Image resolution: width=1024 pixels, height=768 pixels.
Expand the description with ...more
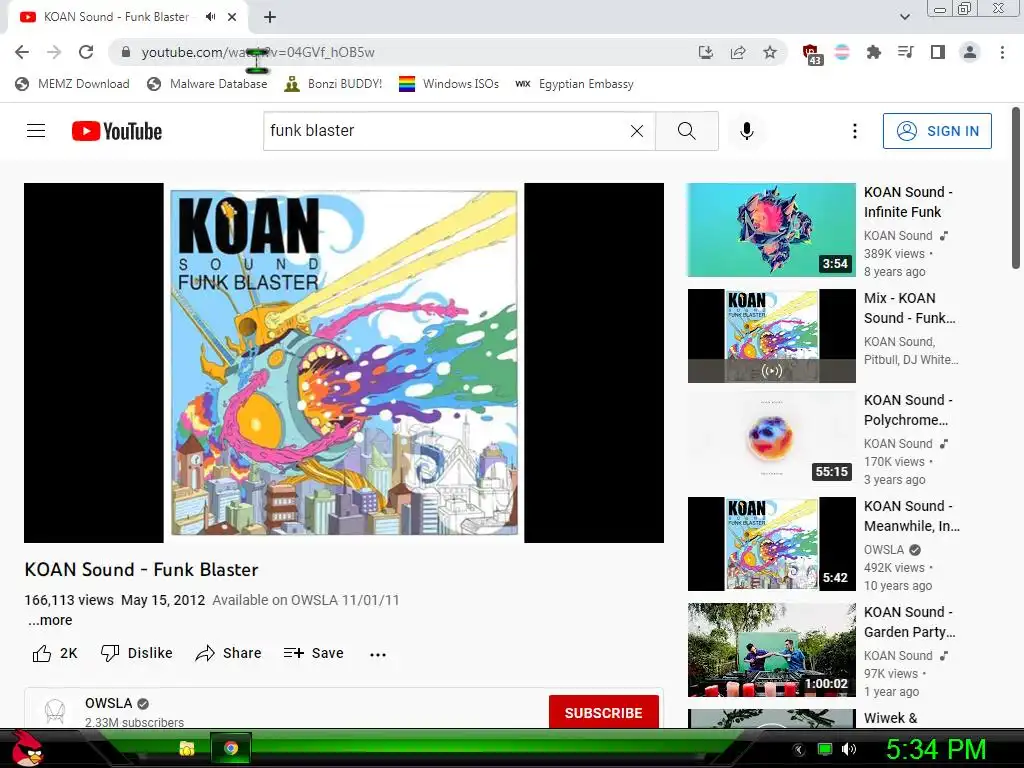(50, 620)
